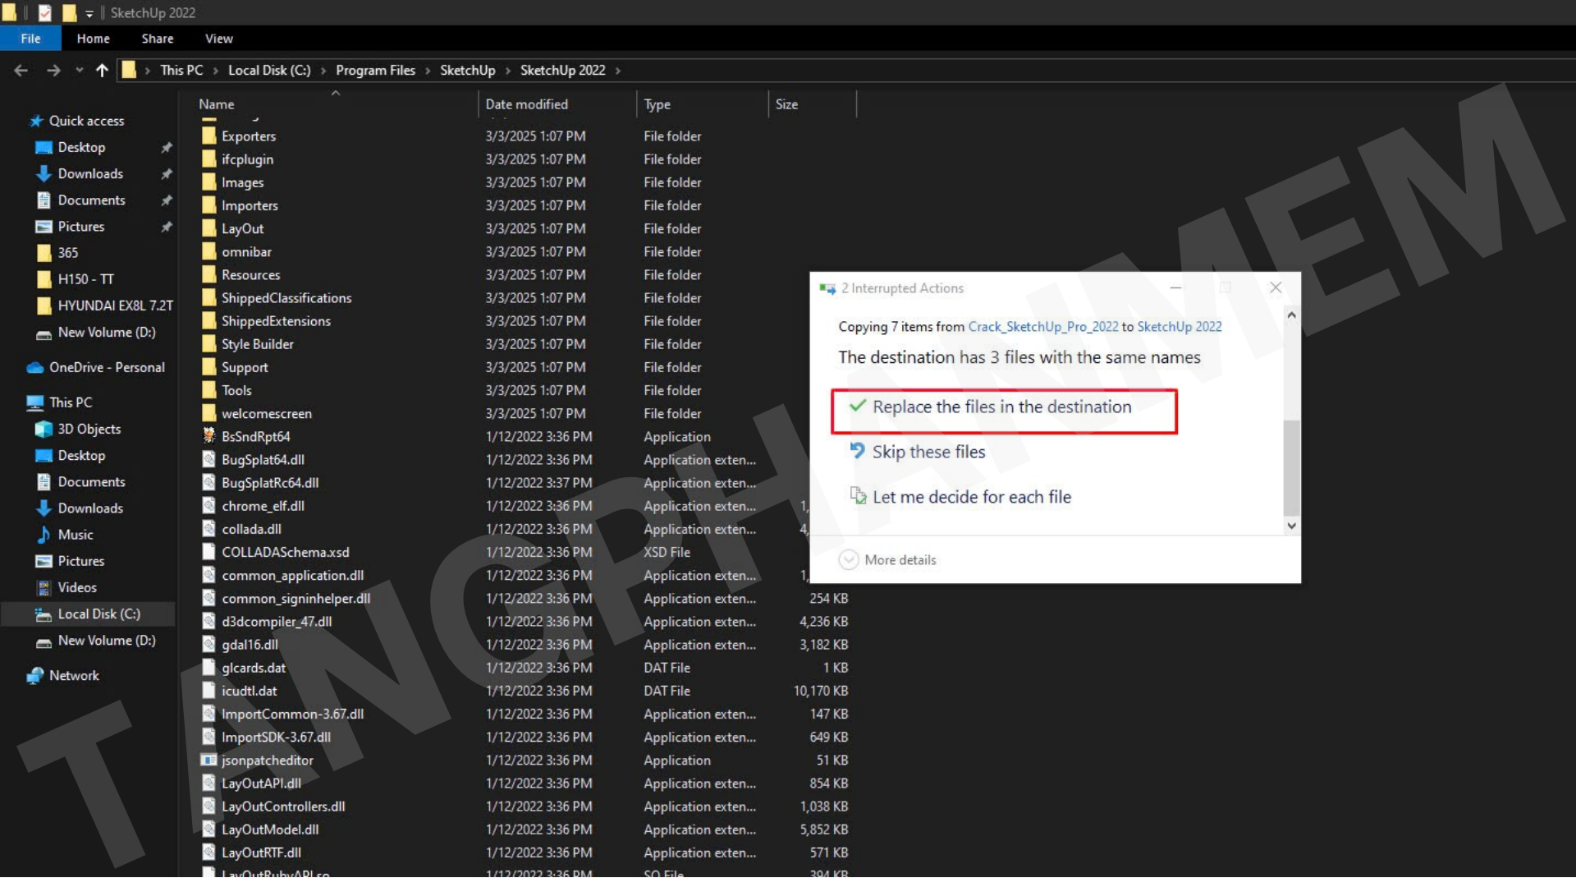The width and height of the screenshot is (1576, 887).
Task: Open SketchUp 2022 destination link in dialog
Action: tap(1179, 327)
